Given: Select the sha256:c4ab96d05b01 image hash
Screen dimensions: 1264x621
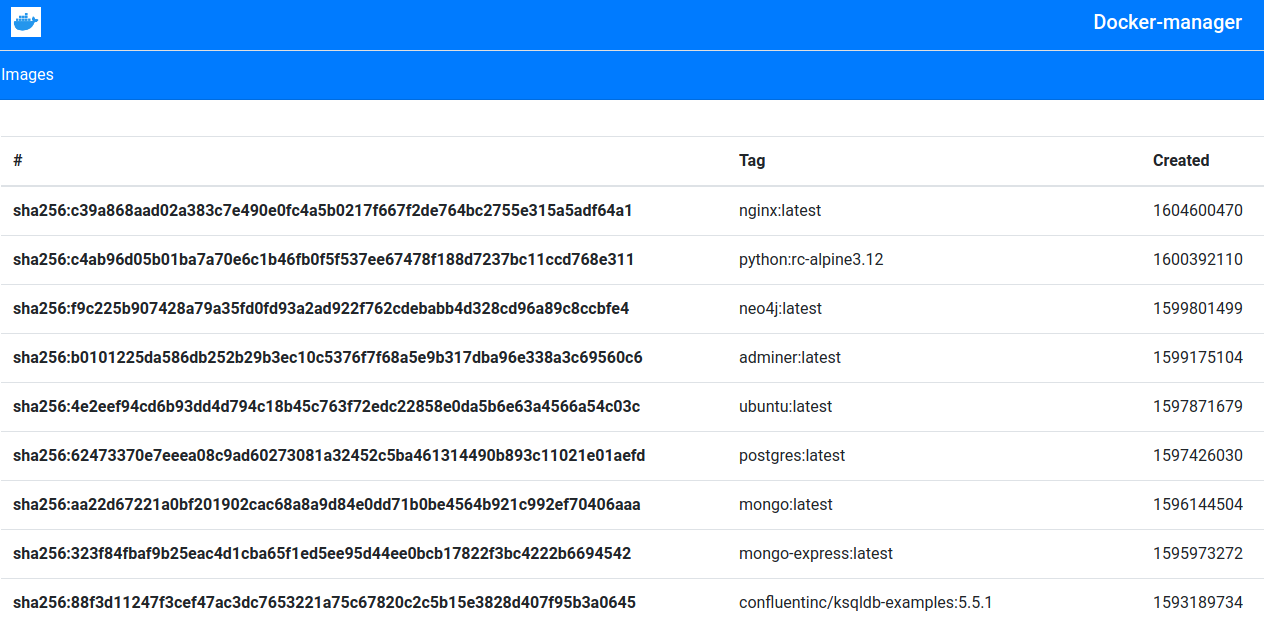Looking at the screenshot, I should 323,259.
